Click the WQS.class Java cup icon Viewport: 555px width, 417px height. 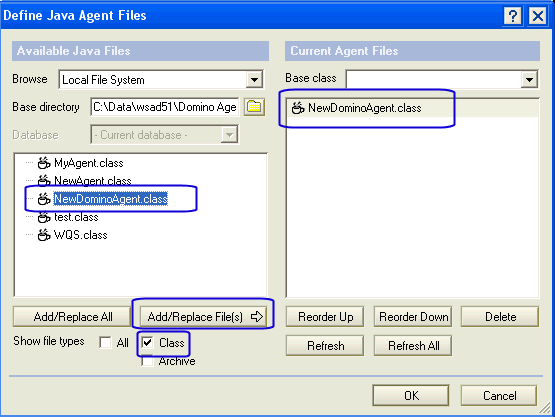(44, 235)
